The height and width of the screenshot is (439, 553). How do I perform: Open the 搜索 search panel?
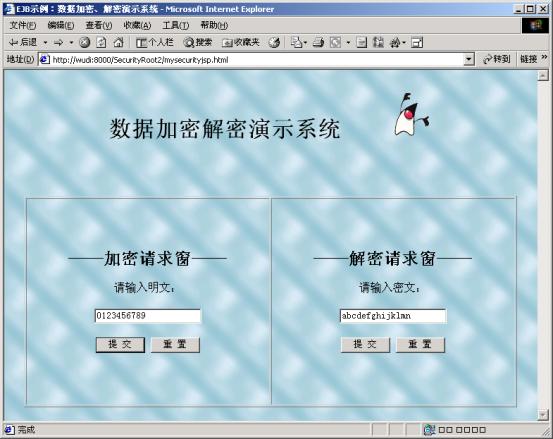pyautogui.click(x=198, y=43)
